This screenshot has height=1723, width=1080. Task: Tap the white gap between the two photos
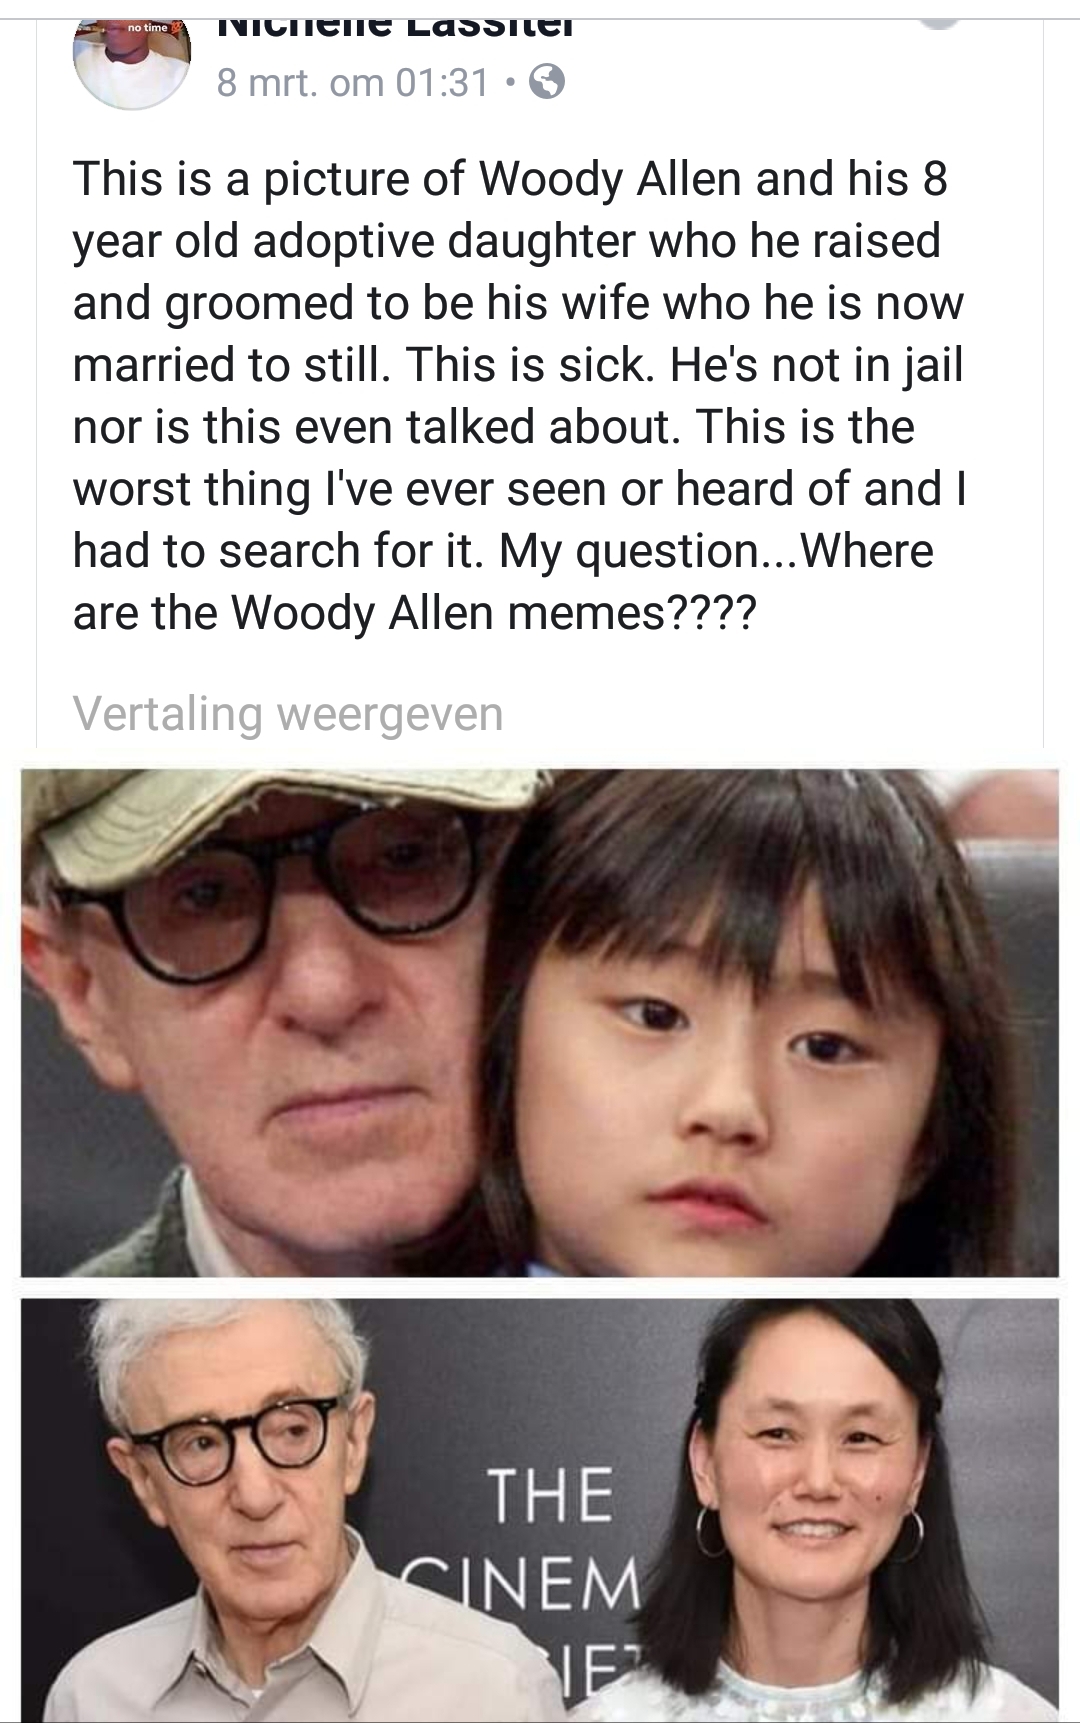click(x=540, y=1288)
